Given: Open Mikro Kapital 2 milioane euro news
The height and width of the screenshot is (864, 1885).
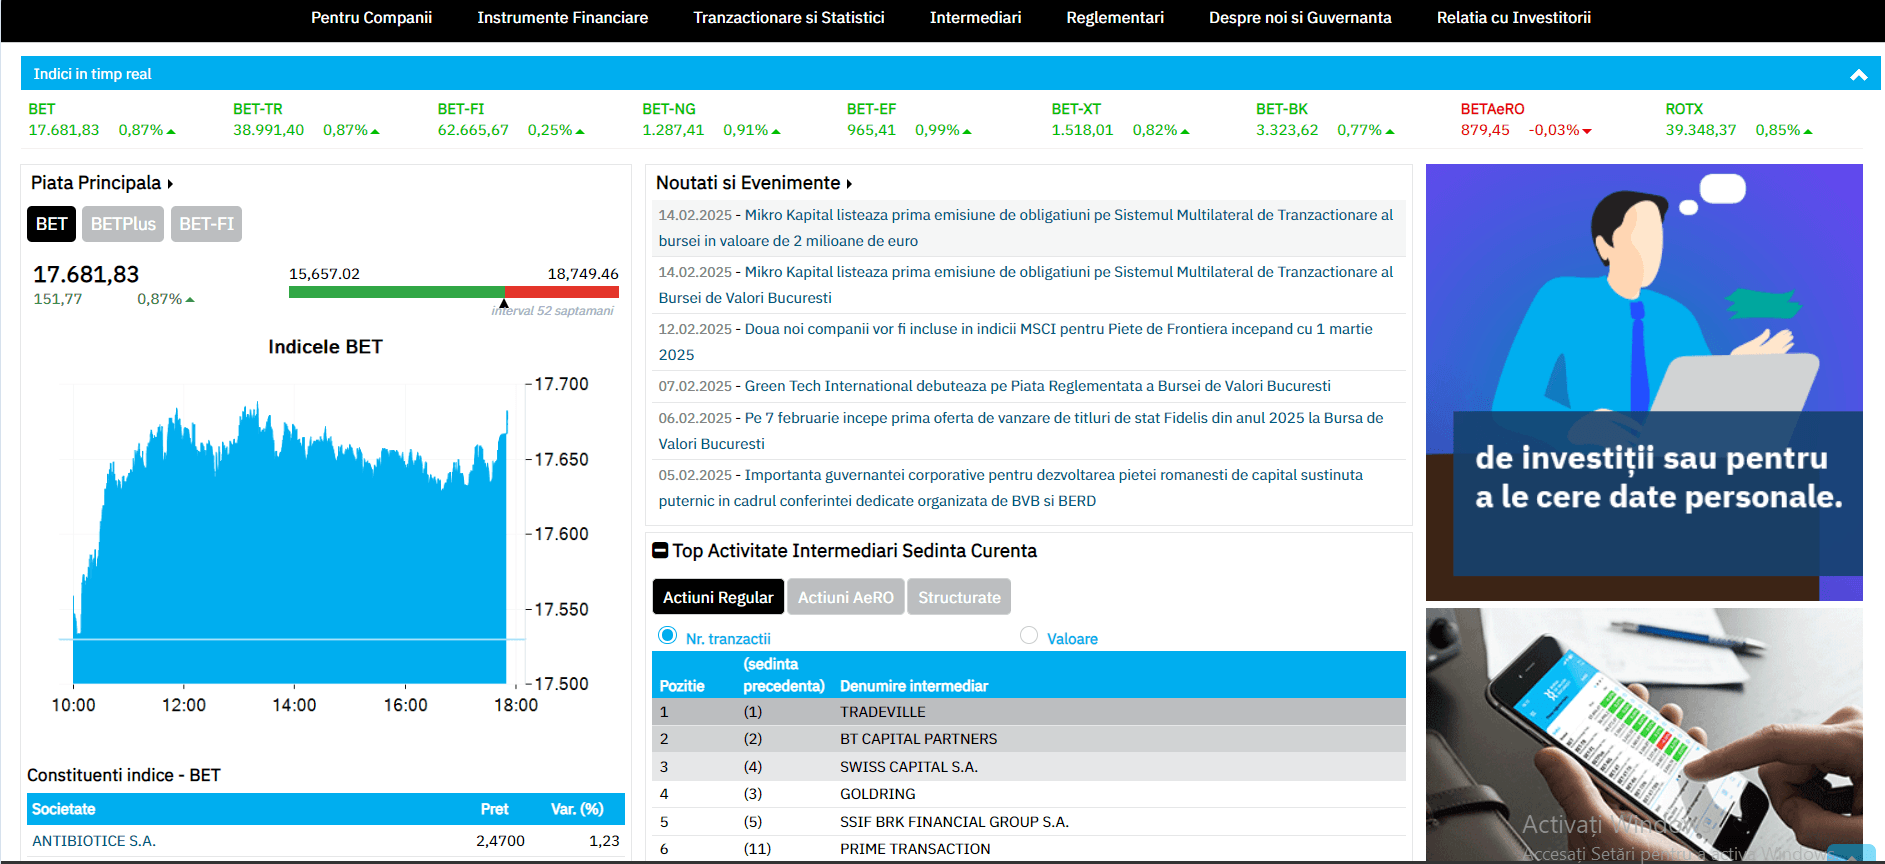Looking at the screenshot, I should (x=1026, y=228).
